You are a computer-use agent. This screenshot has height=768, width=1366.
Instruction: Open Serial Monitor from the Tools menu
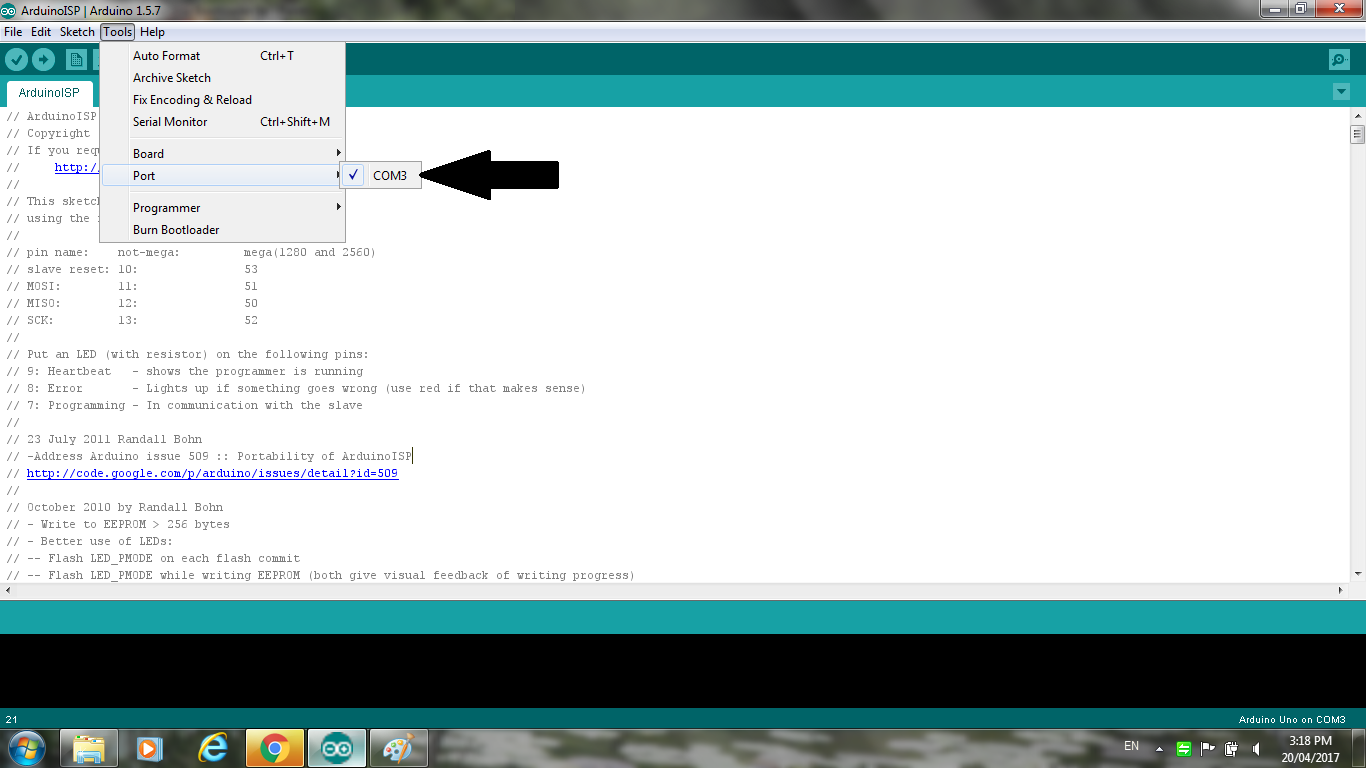tap(223, 121)
